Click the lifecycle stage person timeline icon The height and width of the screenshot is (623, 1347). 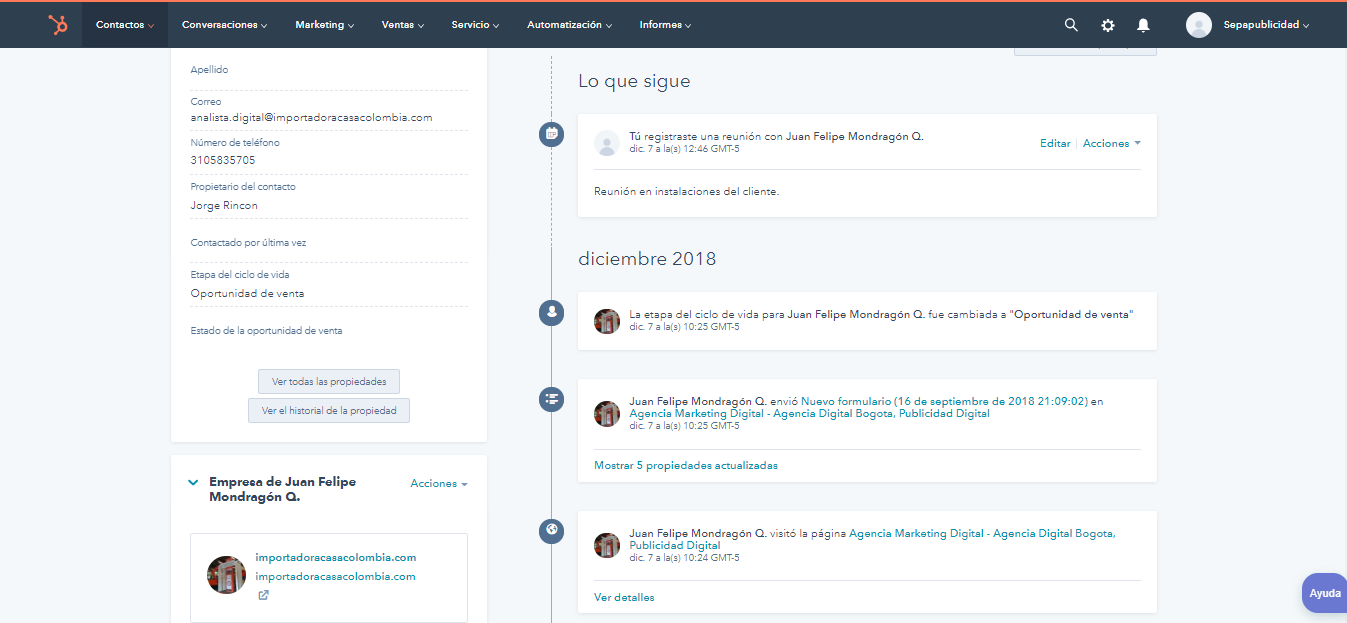(x=551, y=312)
